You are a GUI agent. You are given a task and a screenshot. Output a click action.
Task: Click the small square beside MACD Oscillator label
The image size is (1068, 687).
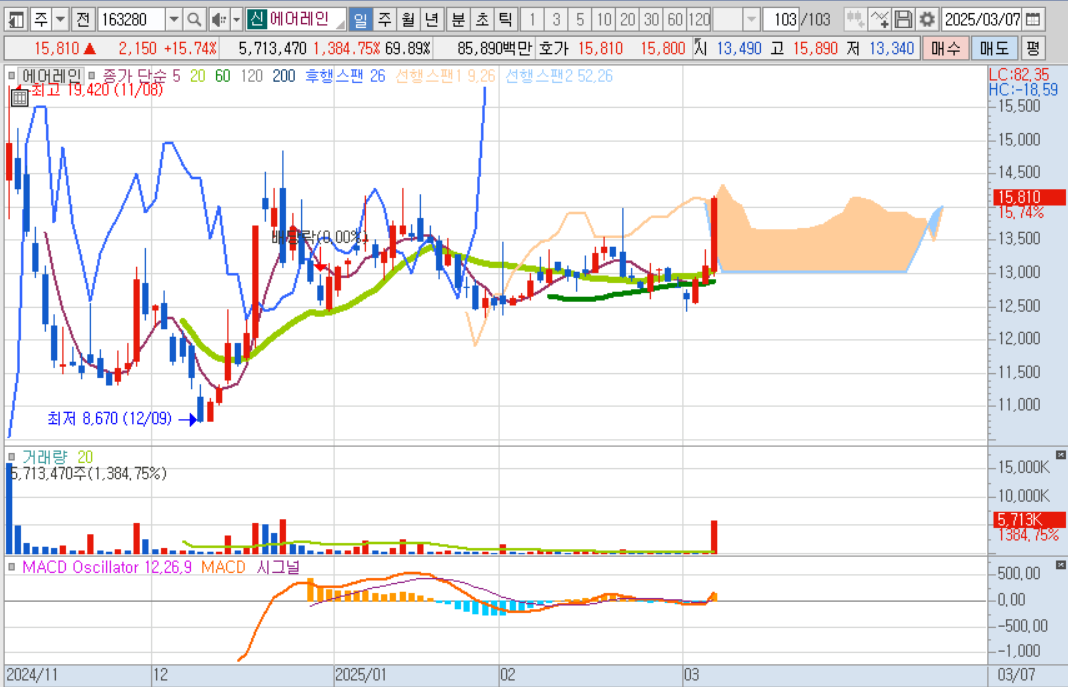12,566
